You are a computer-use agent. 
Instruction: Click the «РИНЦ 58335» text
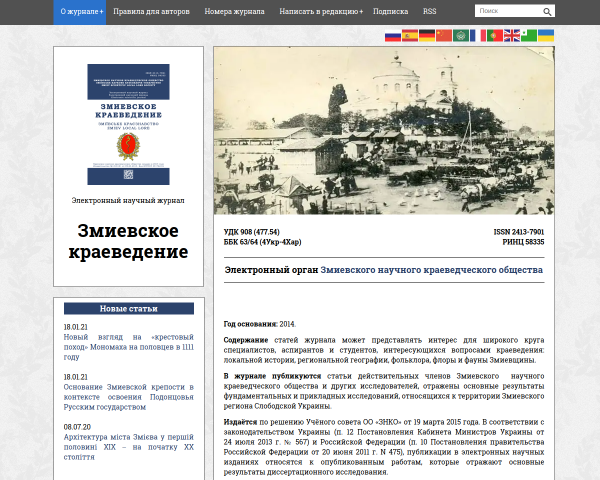tap(523, 242)
